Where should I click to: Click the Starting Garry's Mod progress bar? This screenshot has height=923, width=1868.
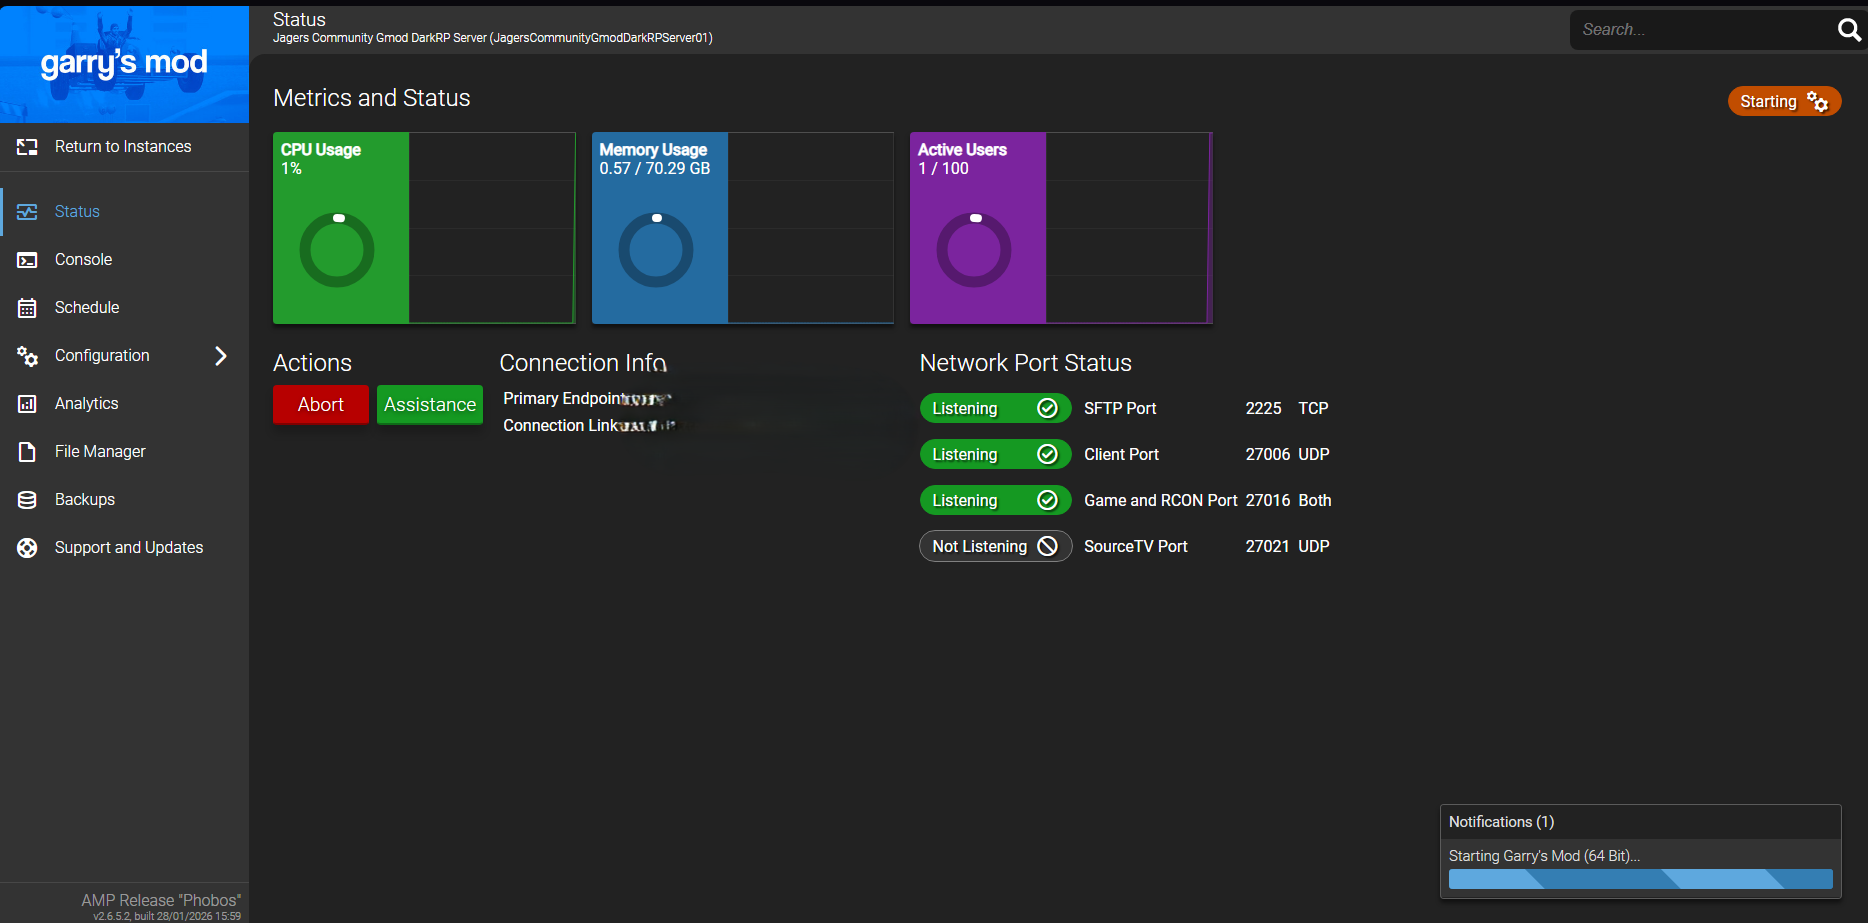1639,879
